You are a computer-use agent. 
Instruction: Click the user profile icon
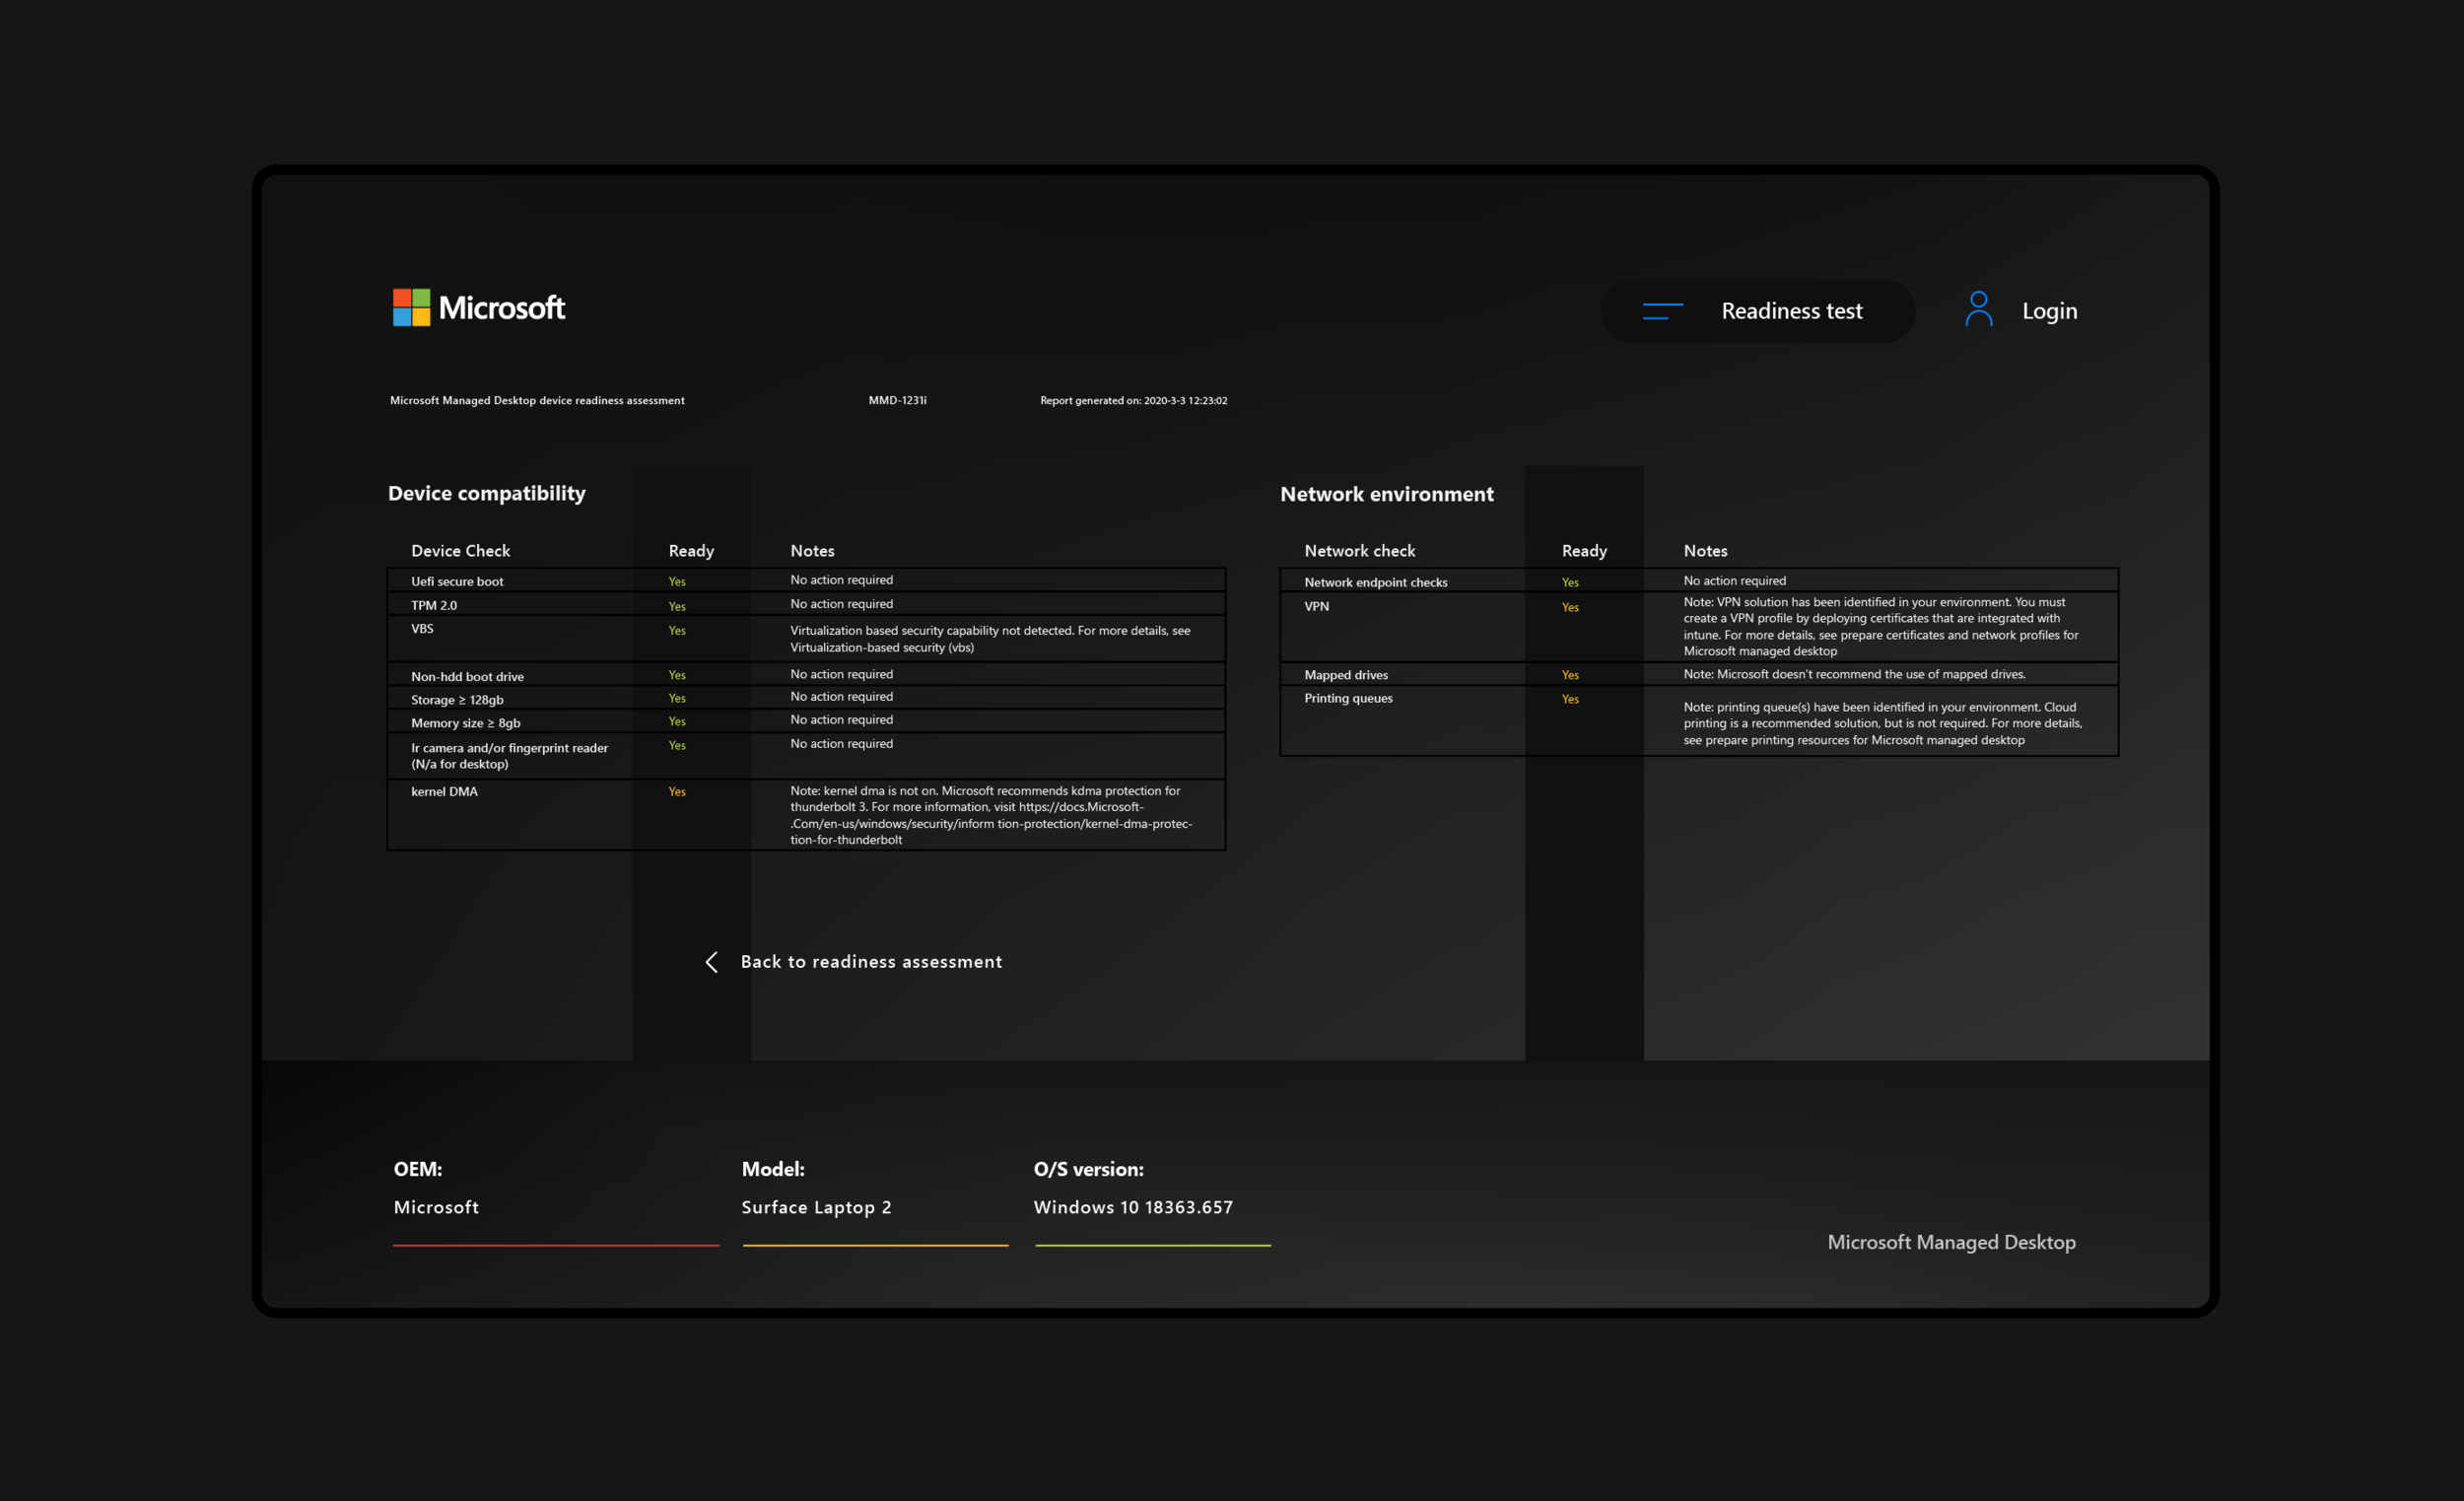click(x=1978, y=309)
